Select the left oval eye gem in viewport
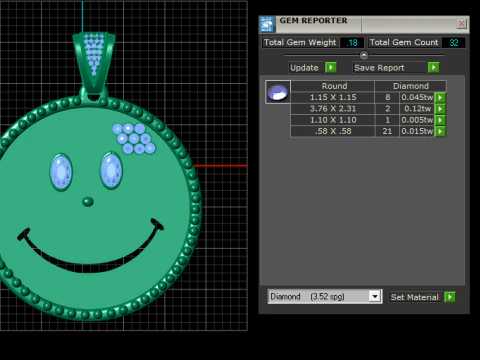 click(x=61, y=172)
